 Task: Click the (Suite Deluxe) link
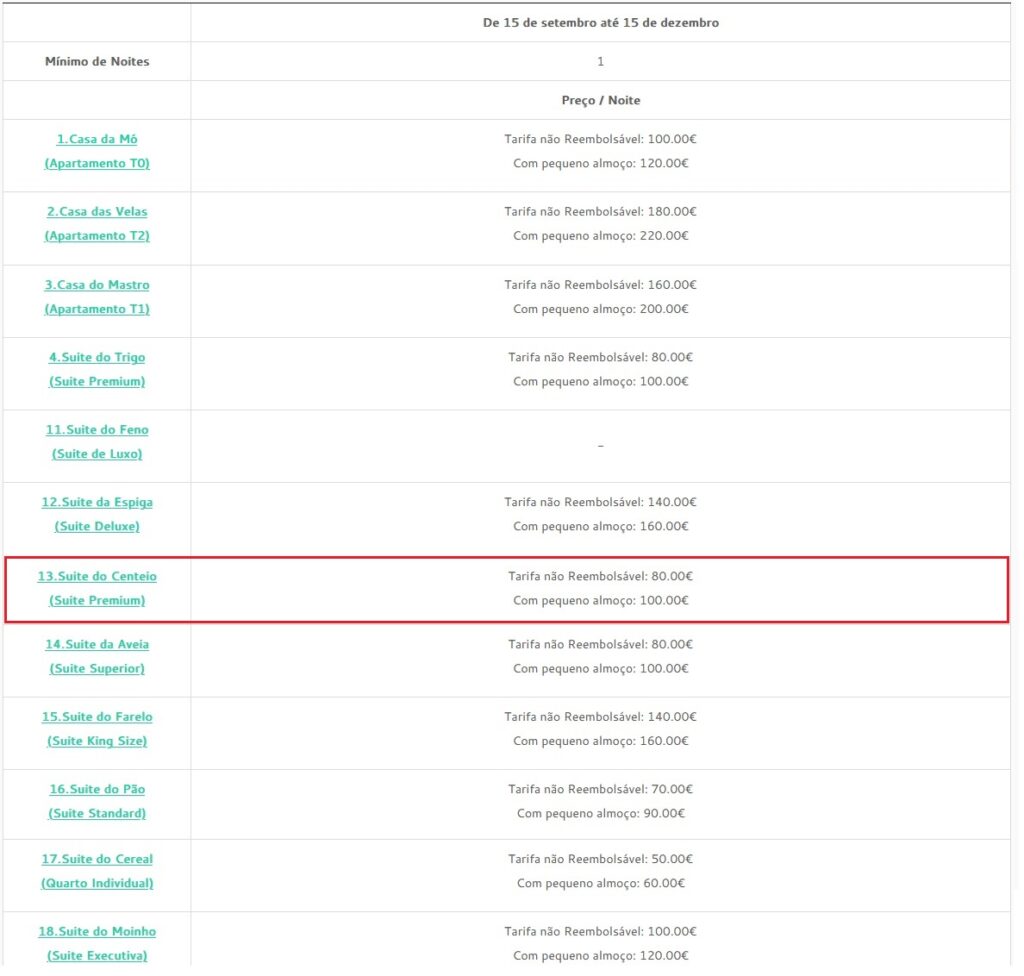[97, 527]
